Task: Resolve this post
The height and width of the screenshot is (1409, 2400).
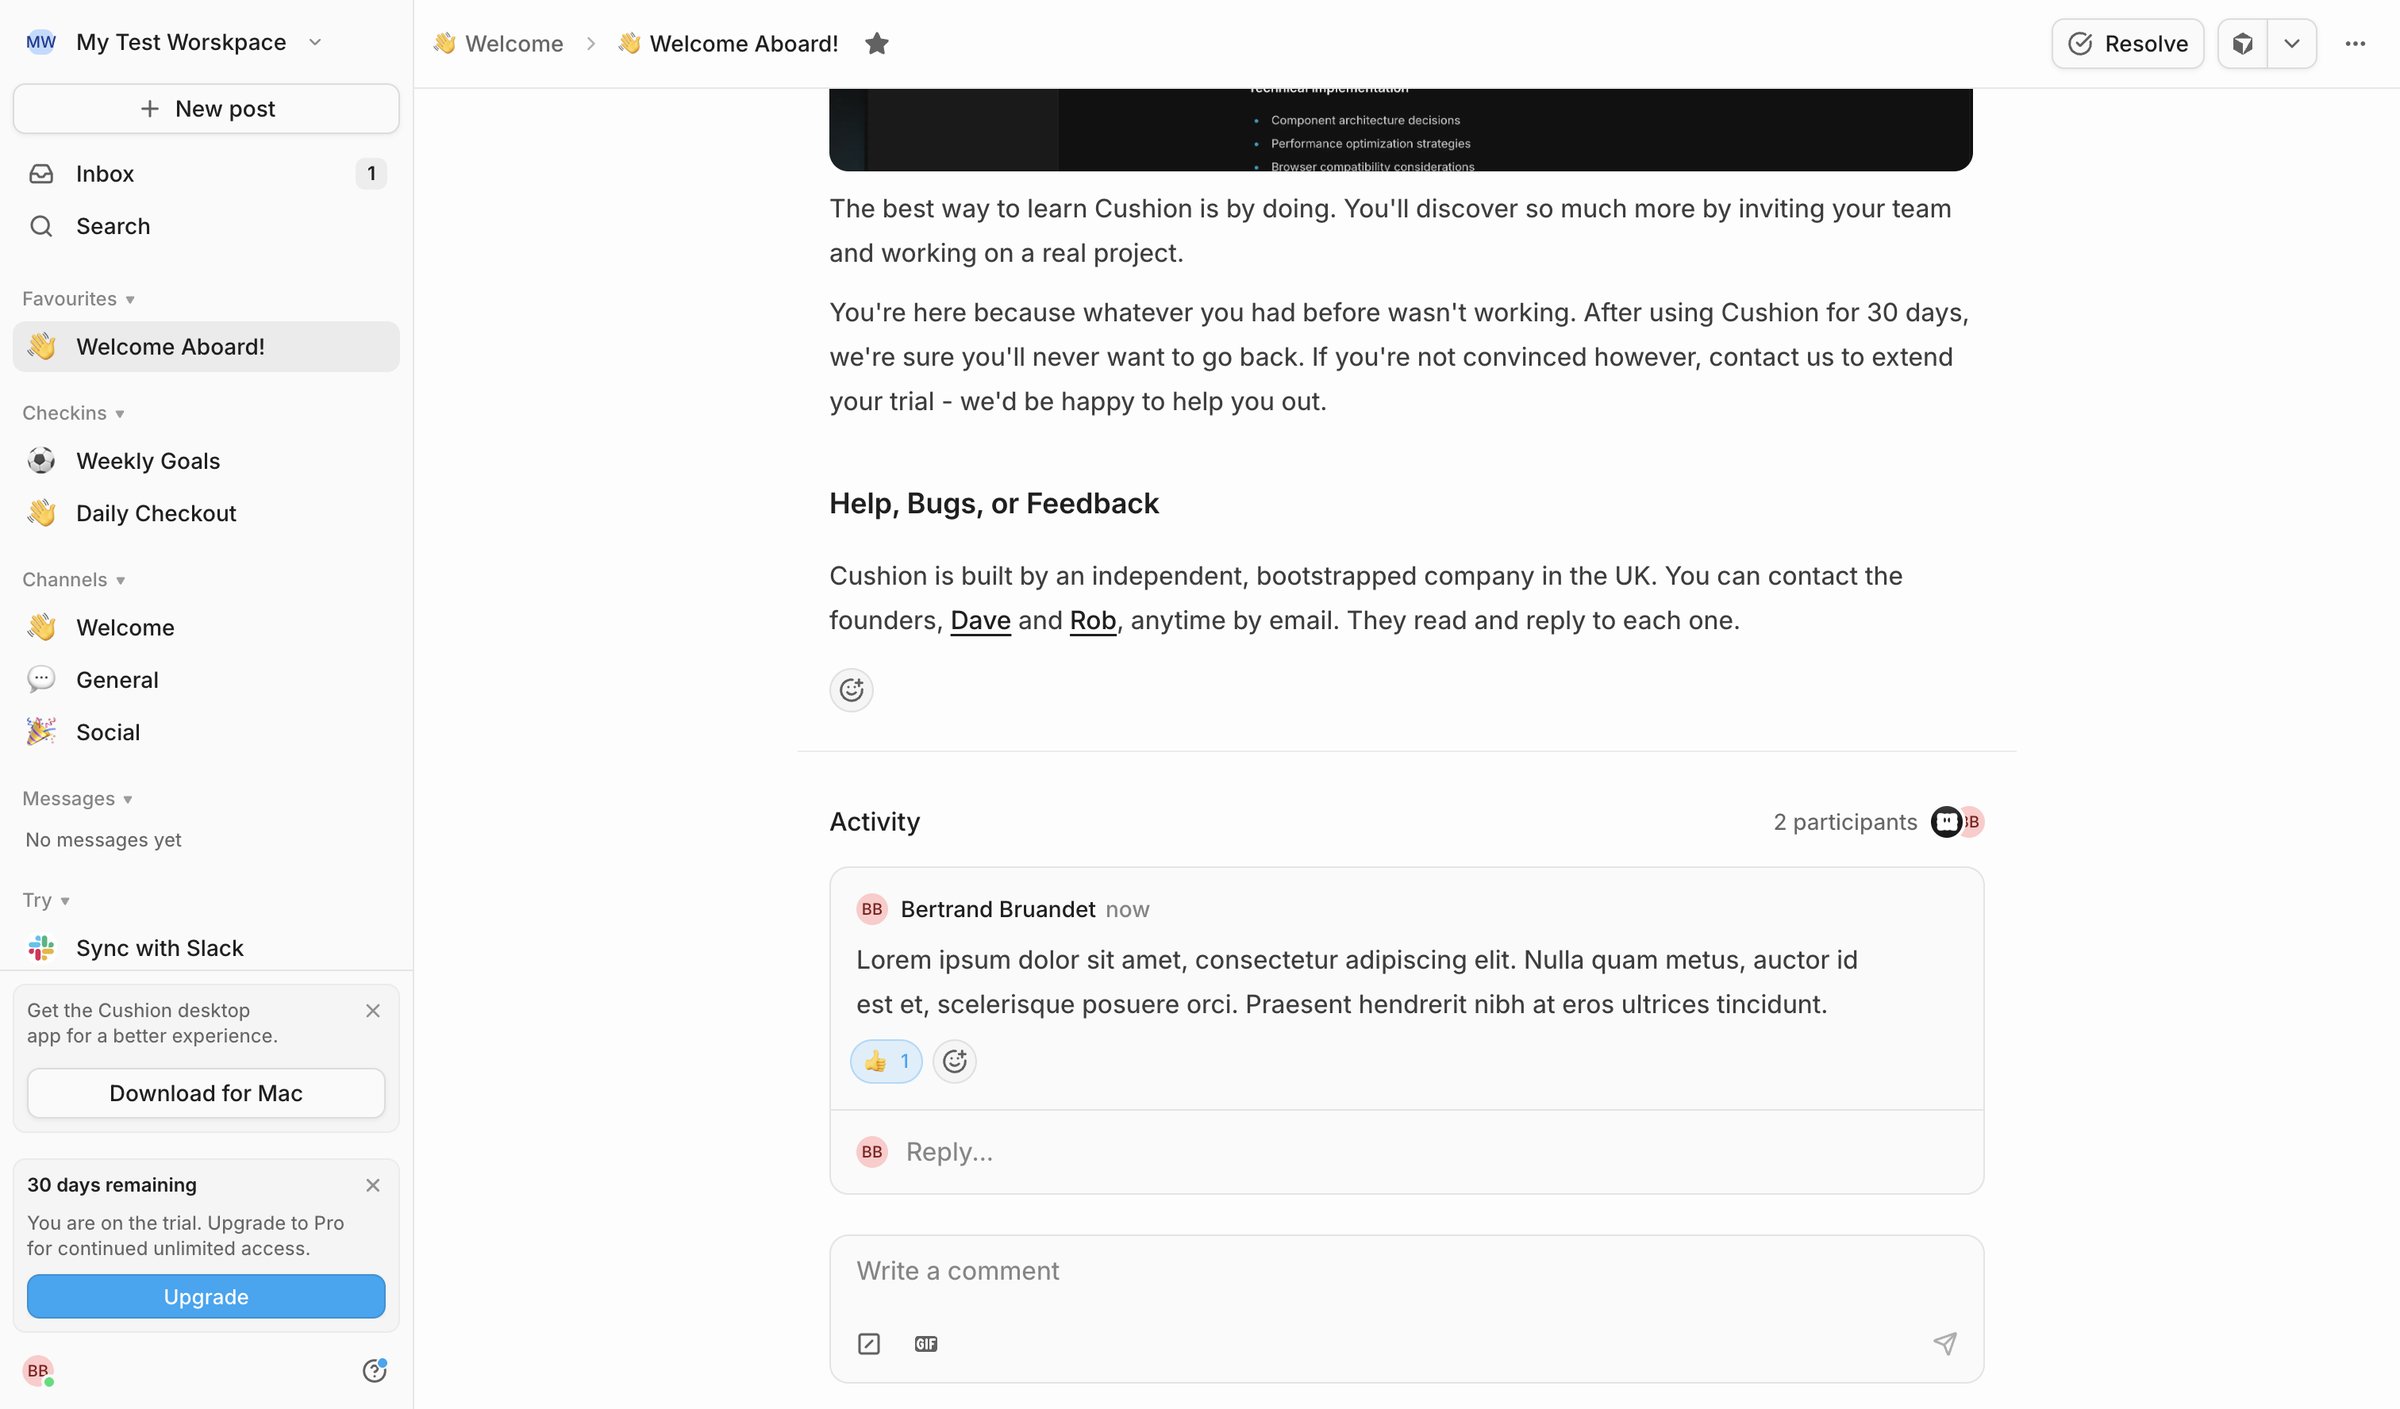Action: coord(2128,44)
